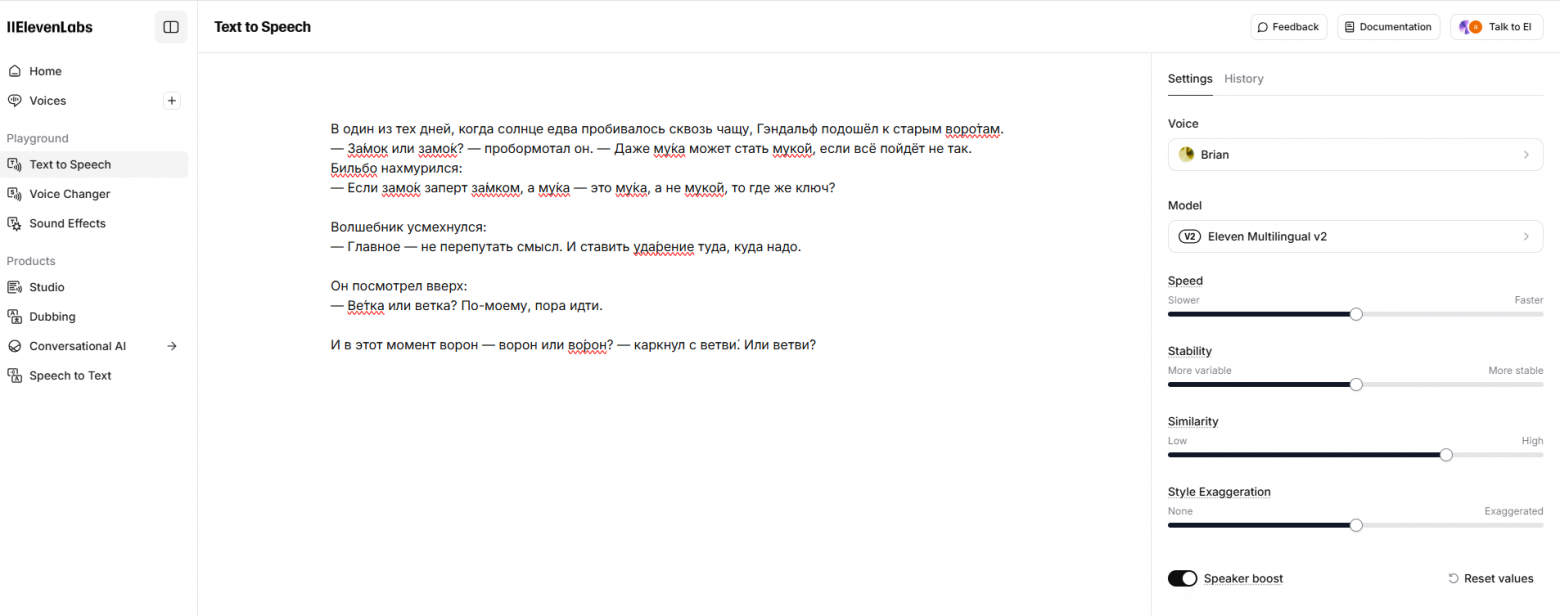This screenshot has height=616, width=1560.
Task: Click the Feedback button
Action: (1288, 27)
